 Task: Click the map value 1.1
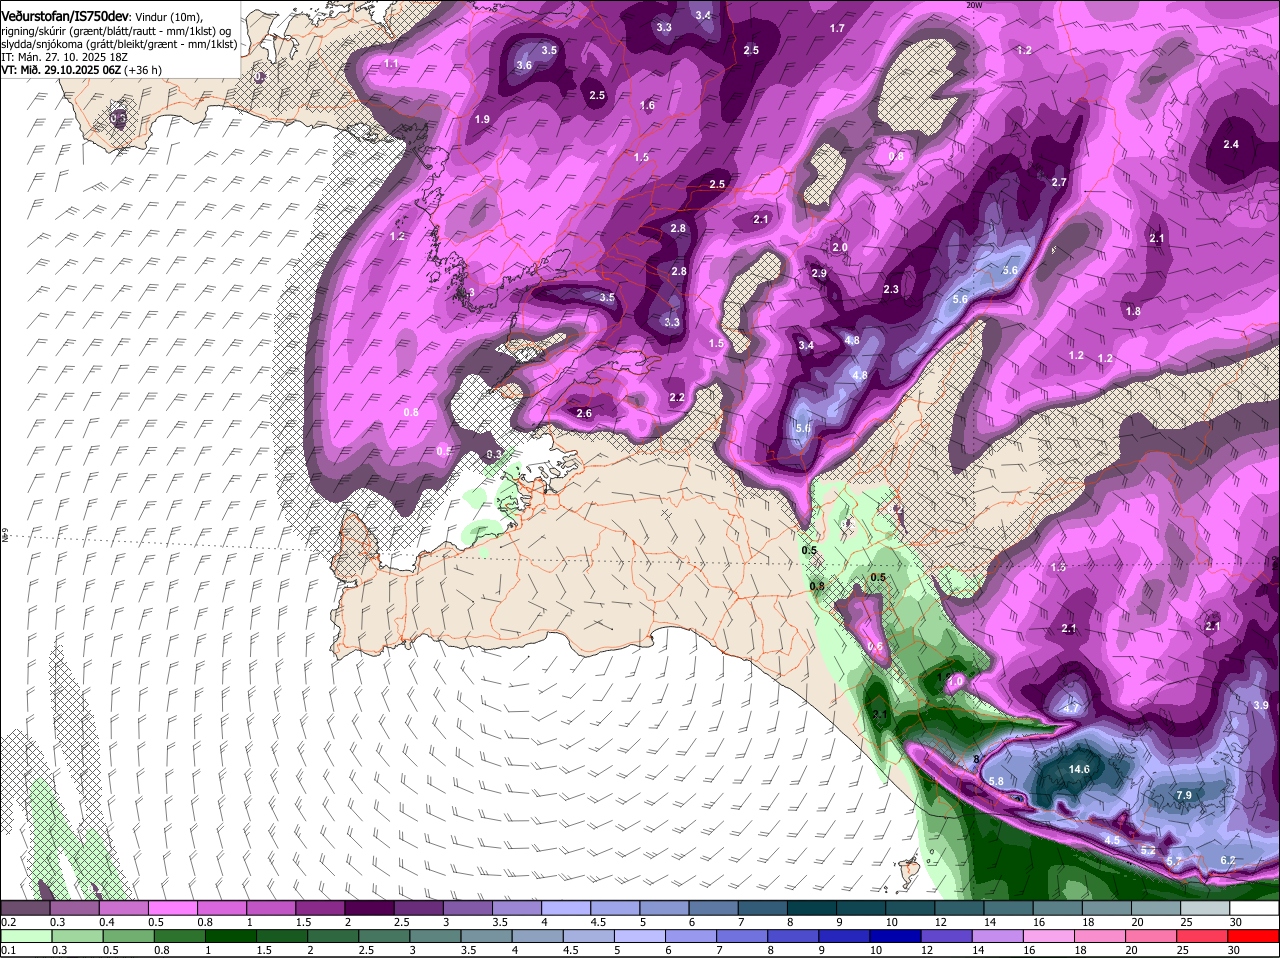click(x=391, y=63)
